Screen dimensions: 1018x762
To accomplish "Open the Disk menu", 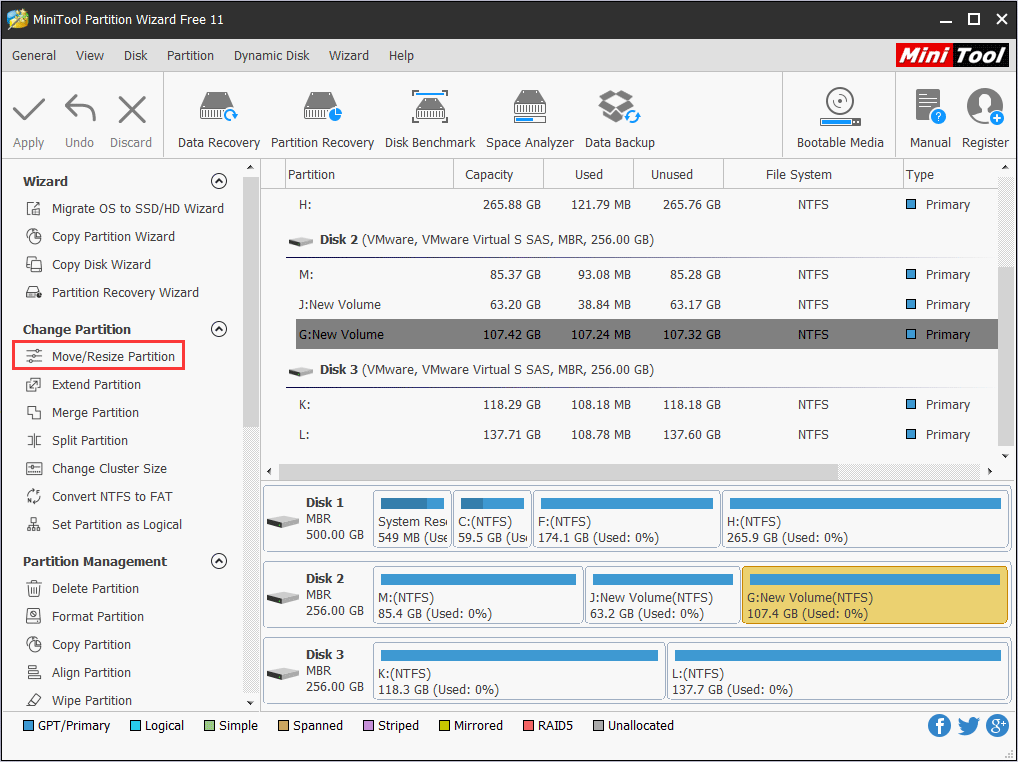I will click(136, 55).
